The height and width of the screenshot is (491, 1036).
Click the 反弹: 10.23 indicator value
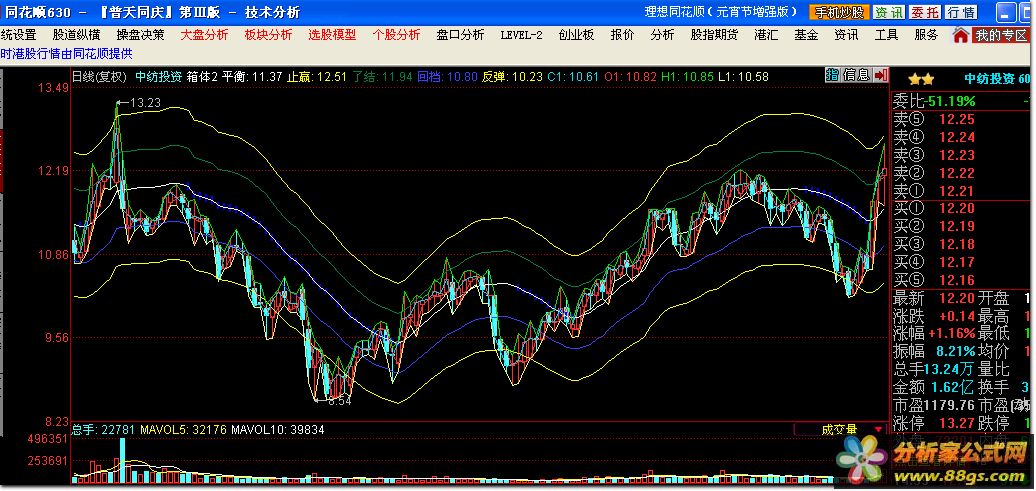(512, 77)
